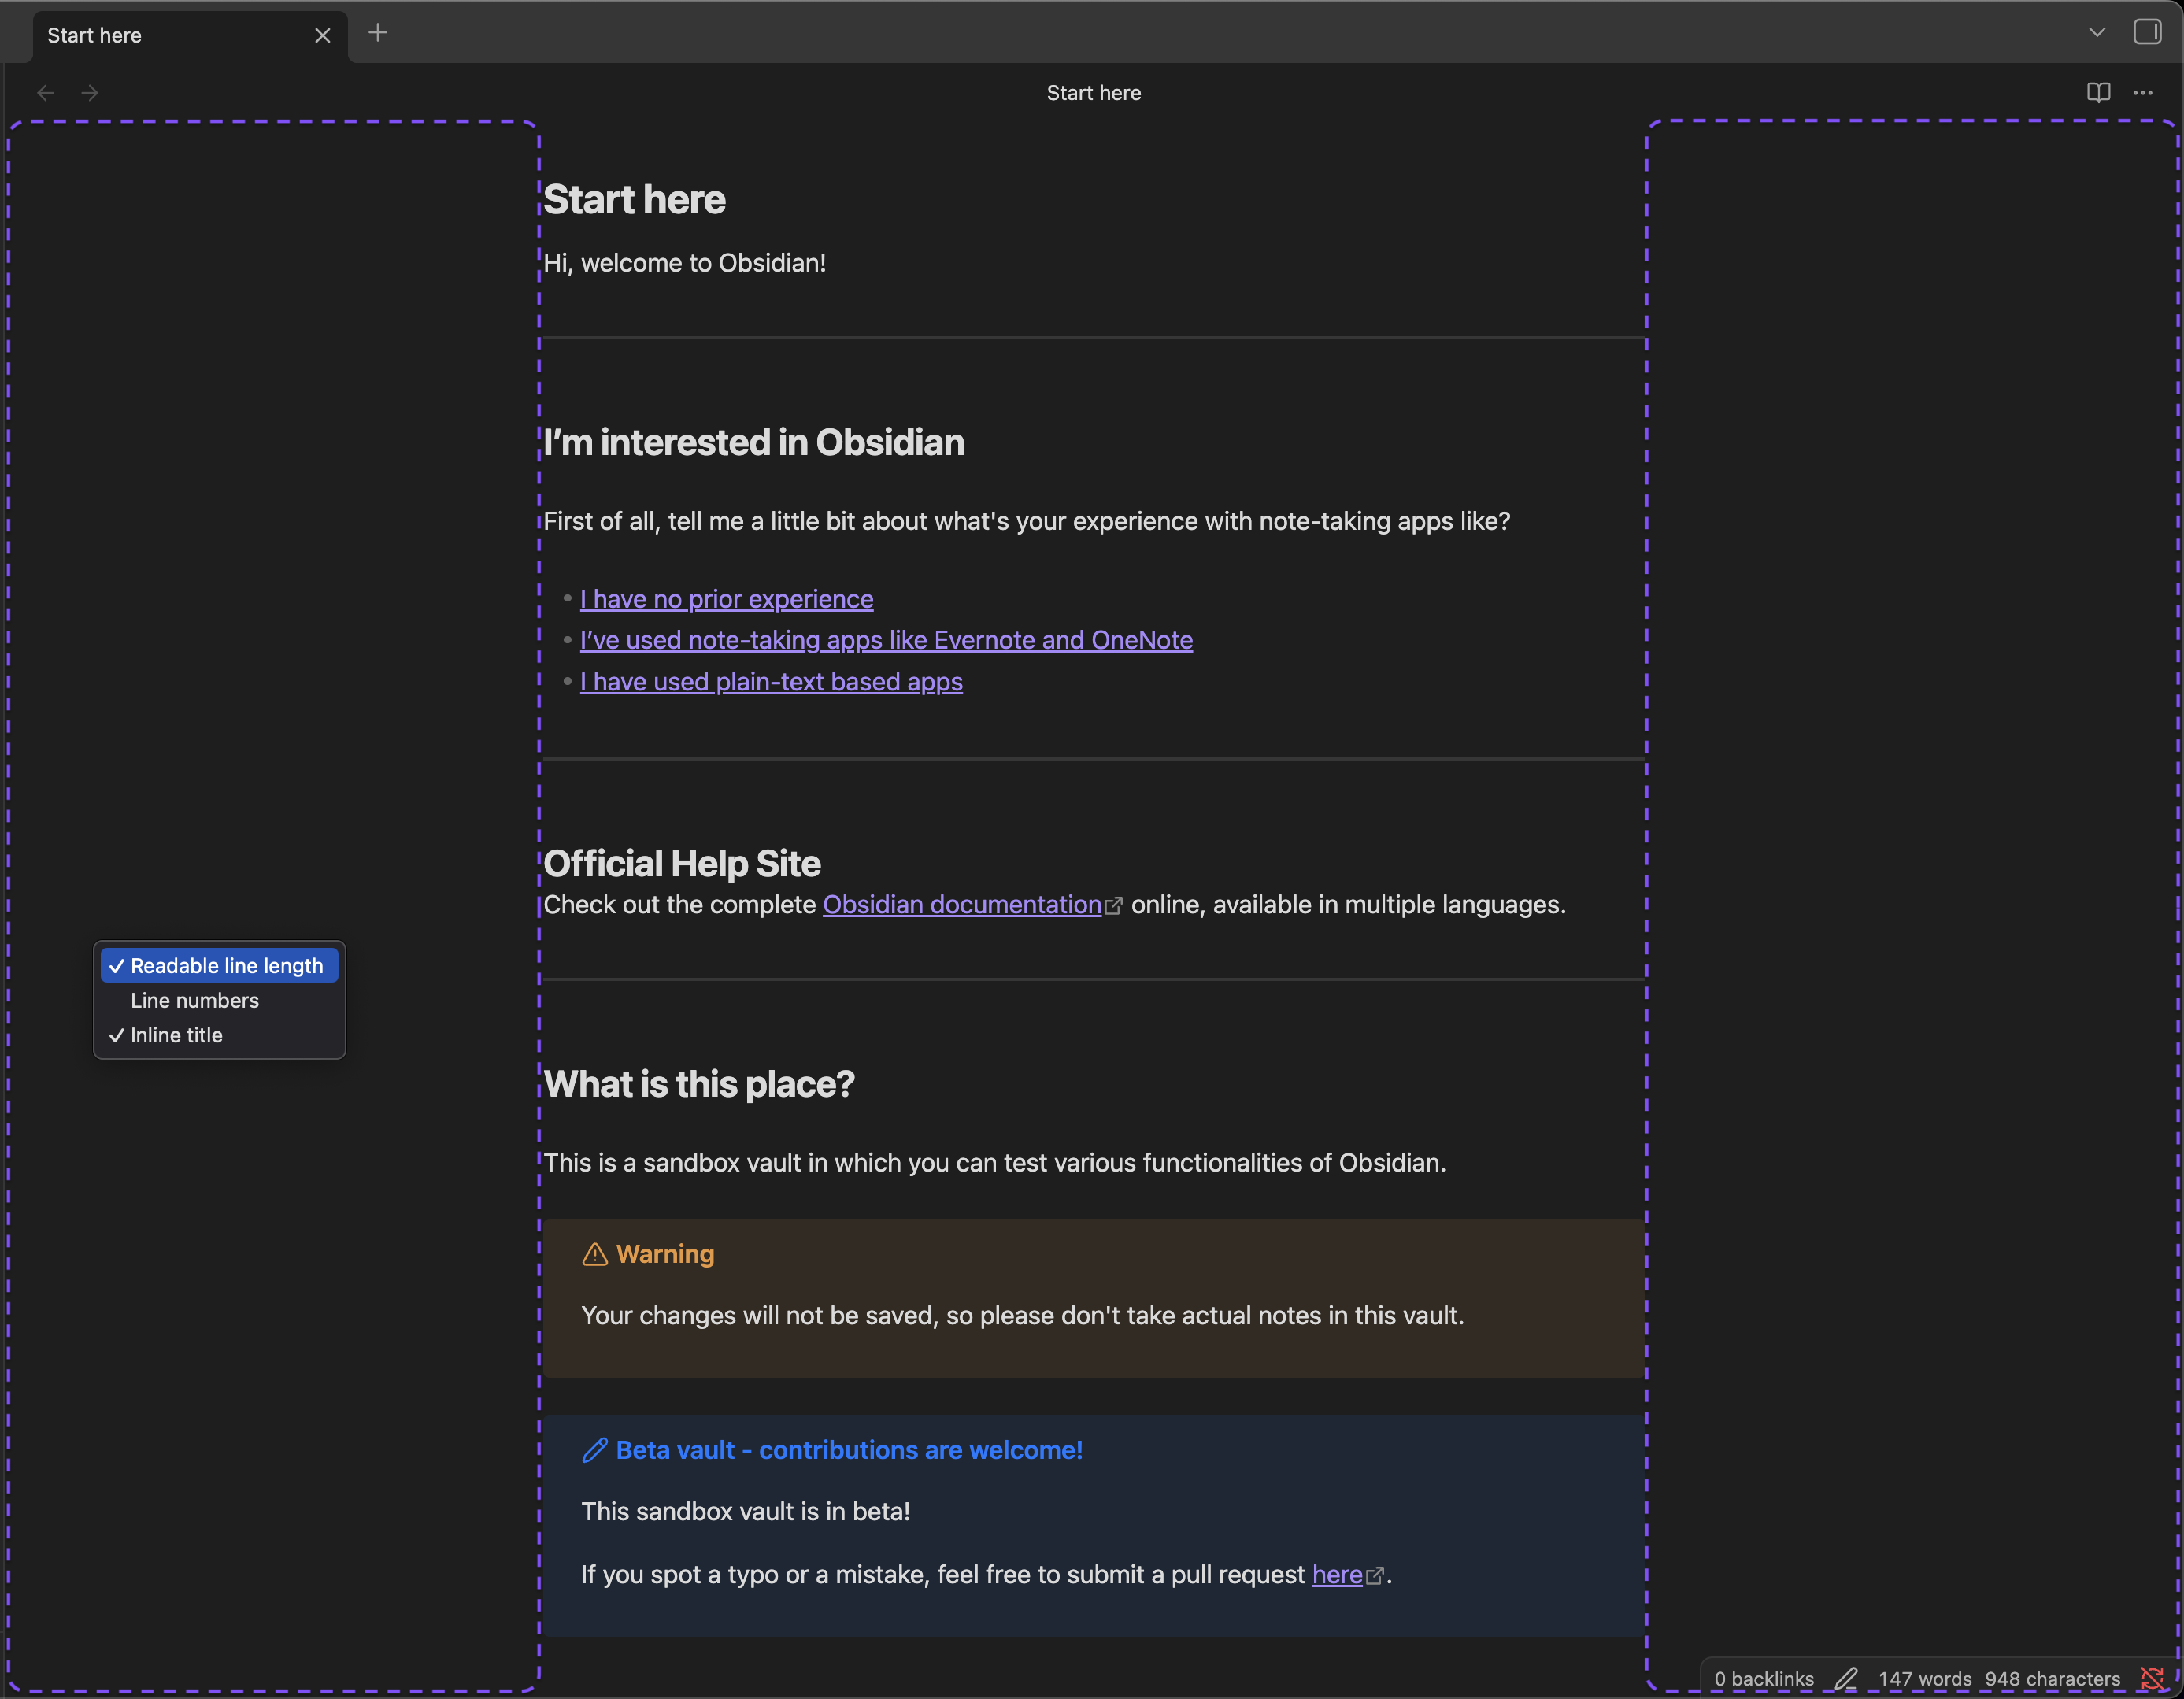2184x1699 pixels.
Task: Open 'I have no prior experience' link
Action: tap(727, 599)
